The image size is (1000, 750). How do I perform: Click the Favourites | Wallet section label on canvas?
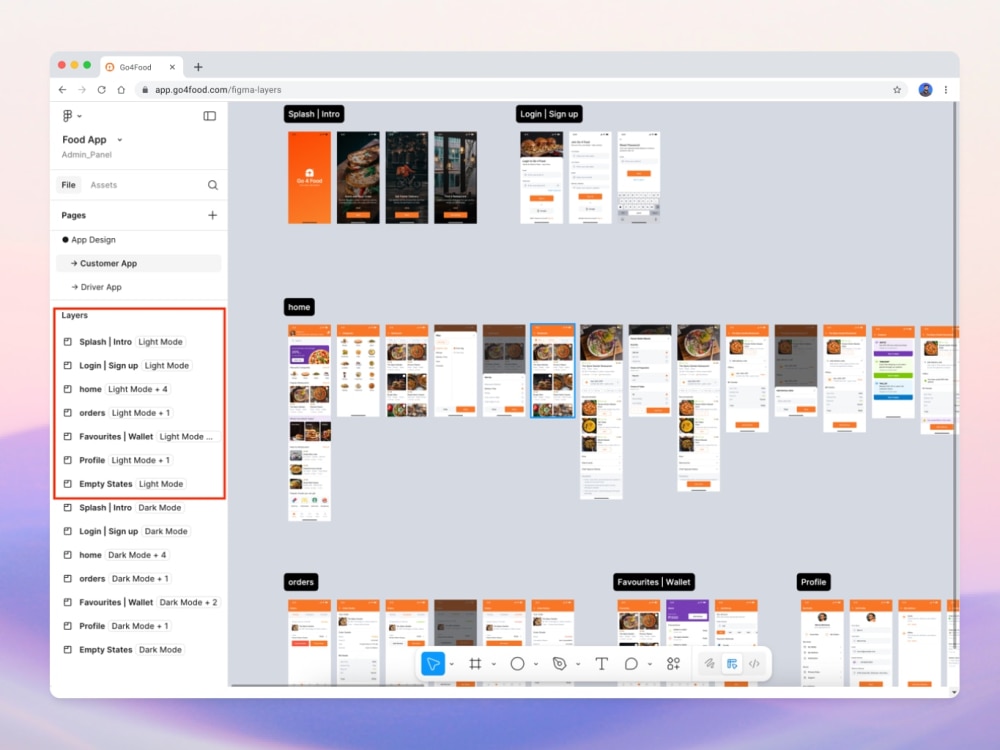tap(654, 582)
